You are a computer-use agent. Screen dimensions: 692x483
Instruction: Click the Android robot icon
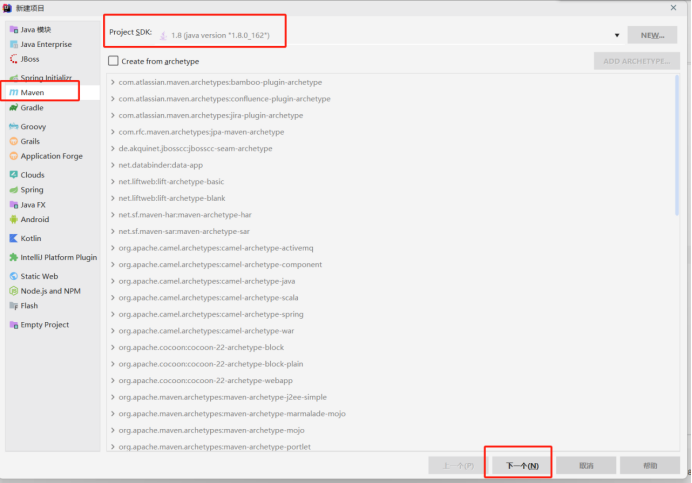point(14,219)
